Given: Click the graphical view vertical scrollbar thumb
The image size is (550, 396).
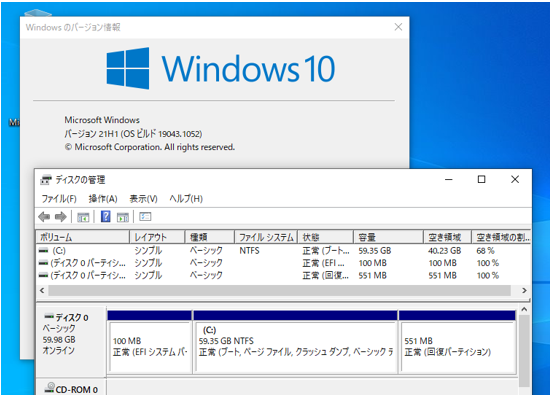Looking at the screenshot, I should tap(524, 351).
